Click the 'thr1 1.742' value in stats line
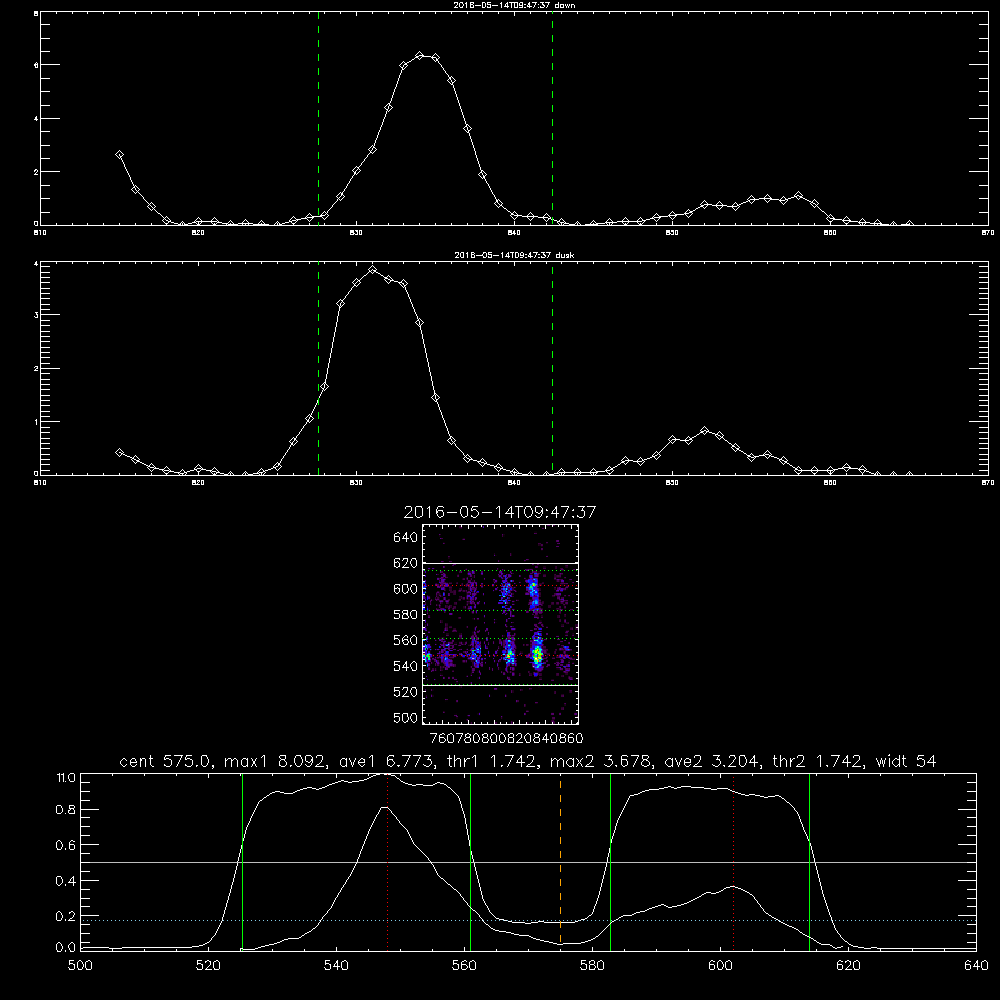 coord(492,761)
